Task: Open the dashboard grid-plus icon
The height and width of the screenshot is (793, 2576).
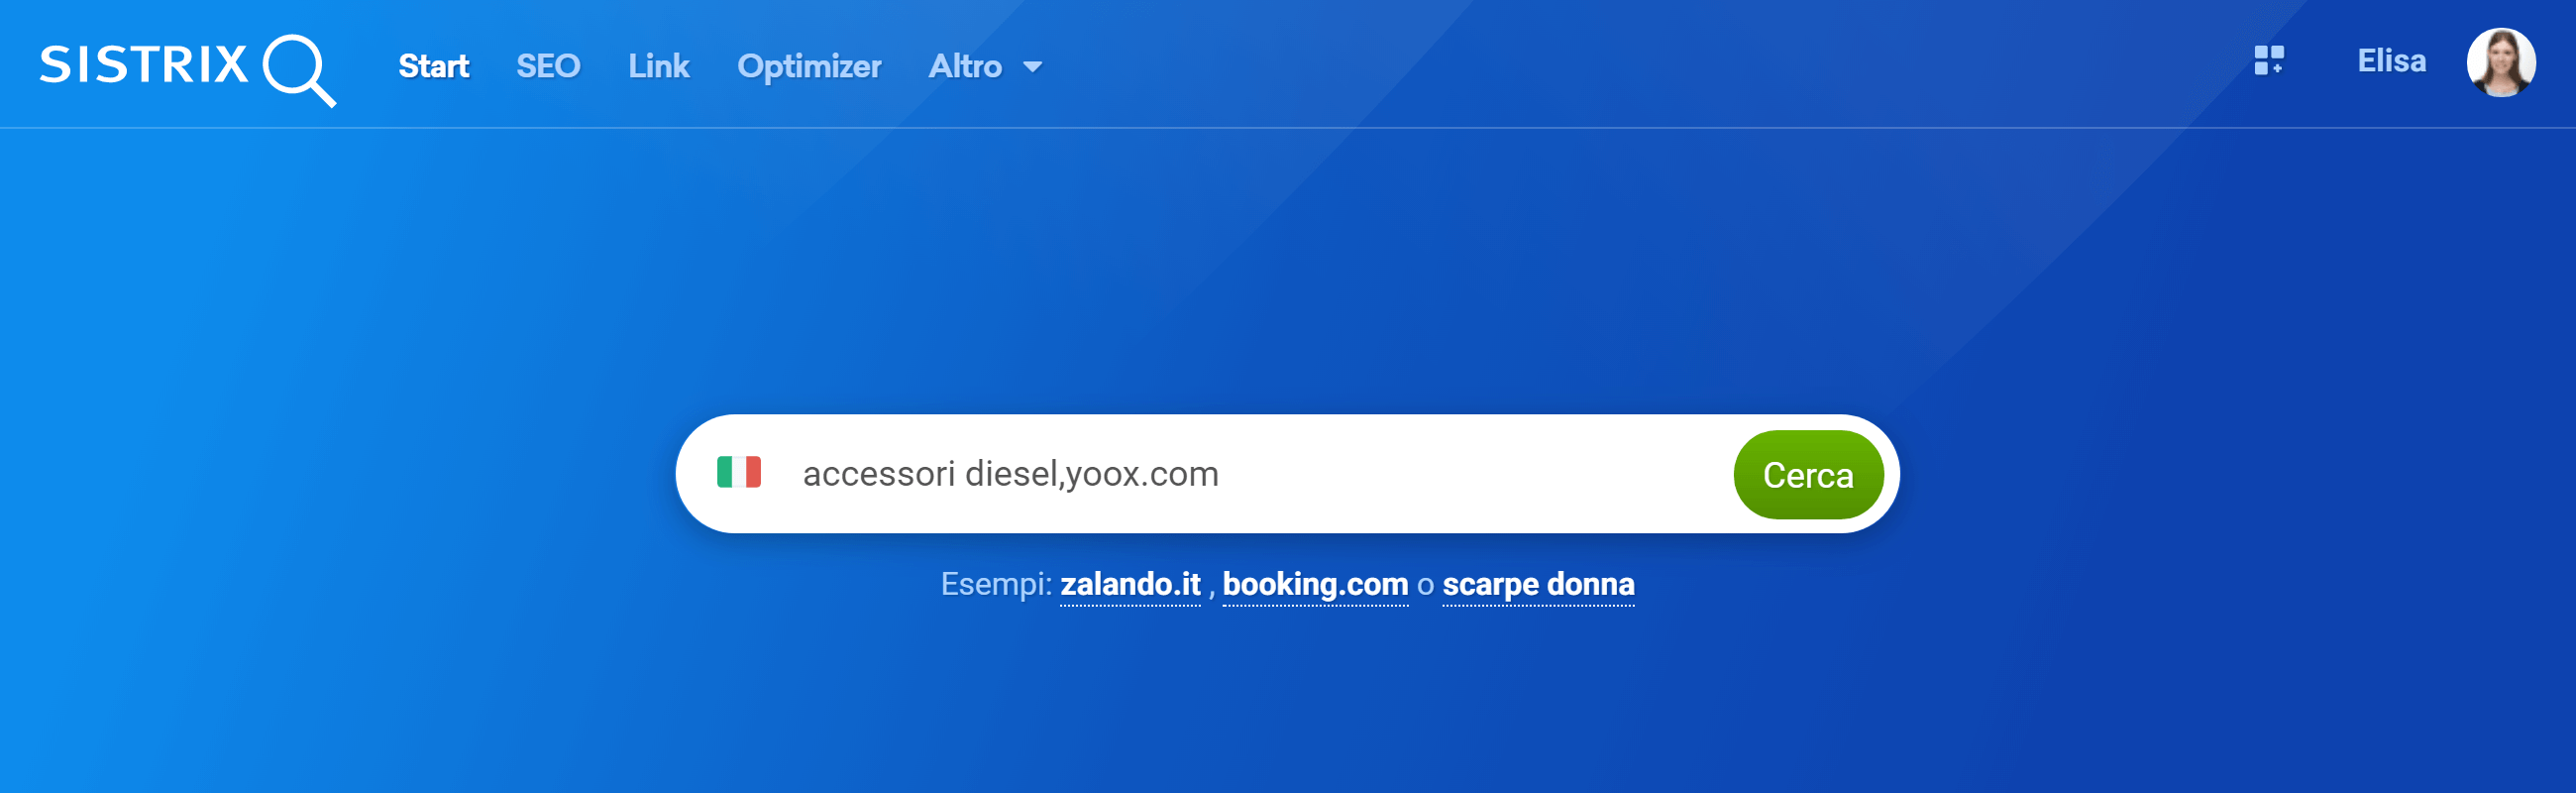Action: 2268,61
